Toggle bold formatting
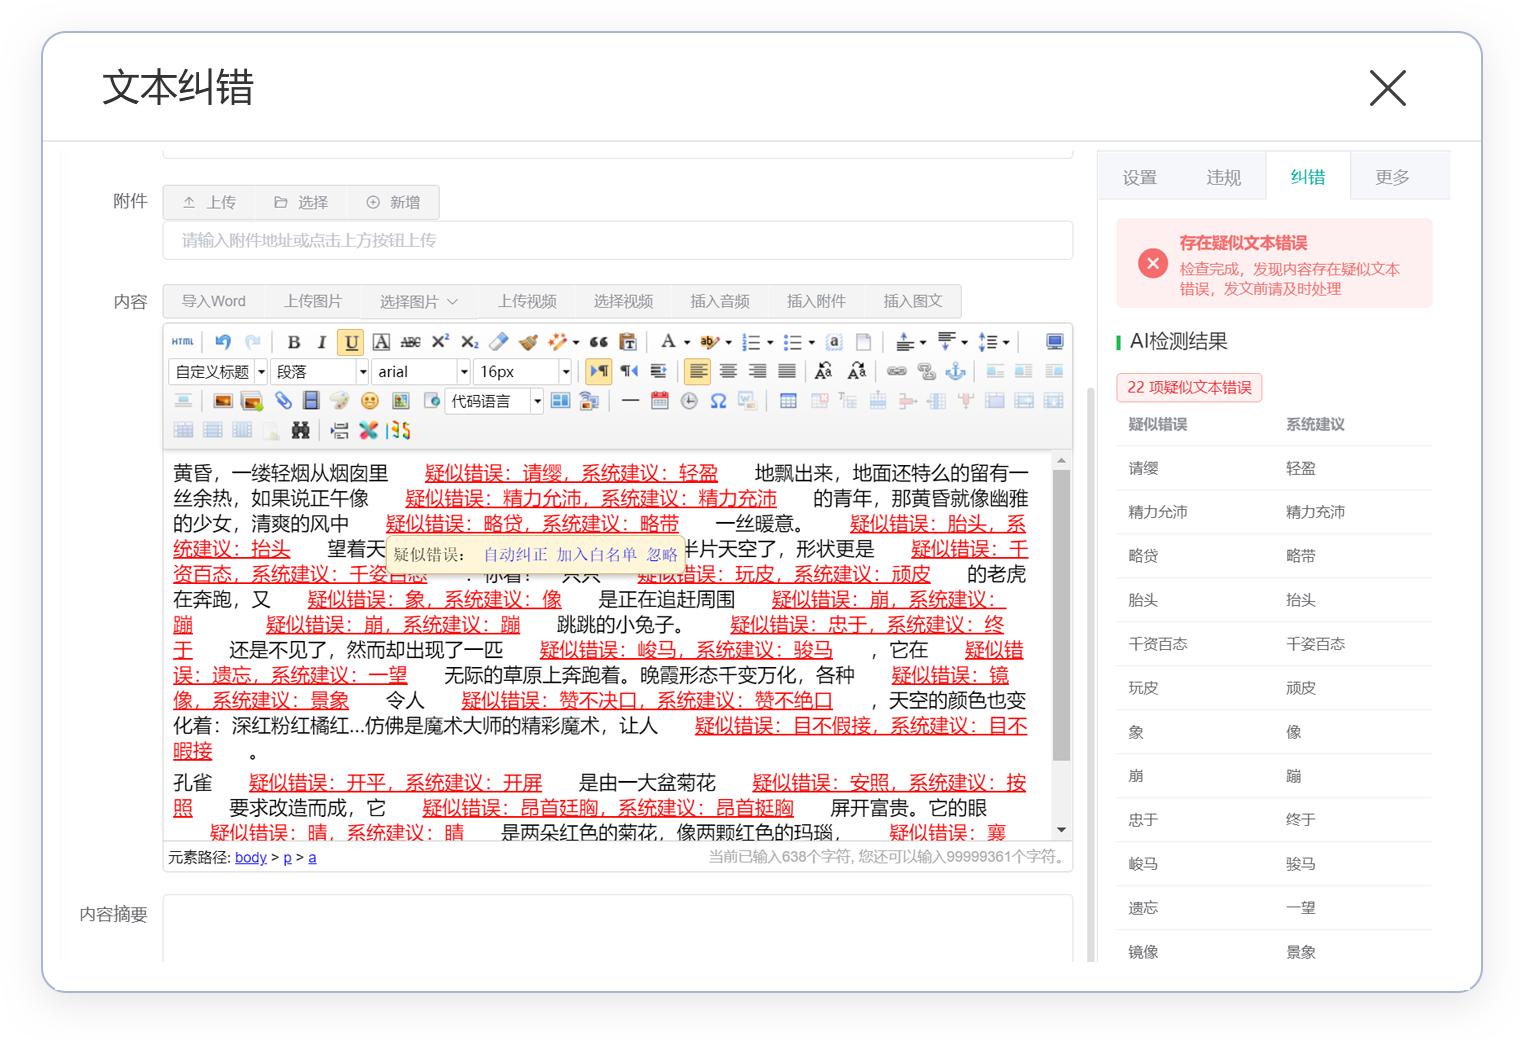1524x1044 pixels. click(x=293, y=341)
